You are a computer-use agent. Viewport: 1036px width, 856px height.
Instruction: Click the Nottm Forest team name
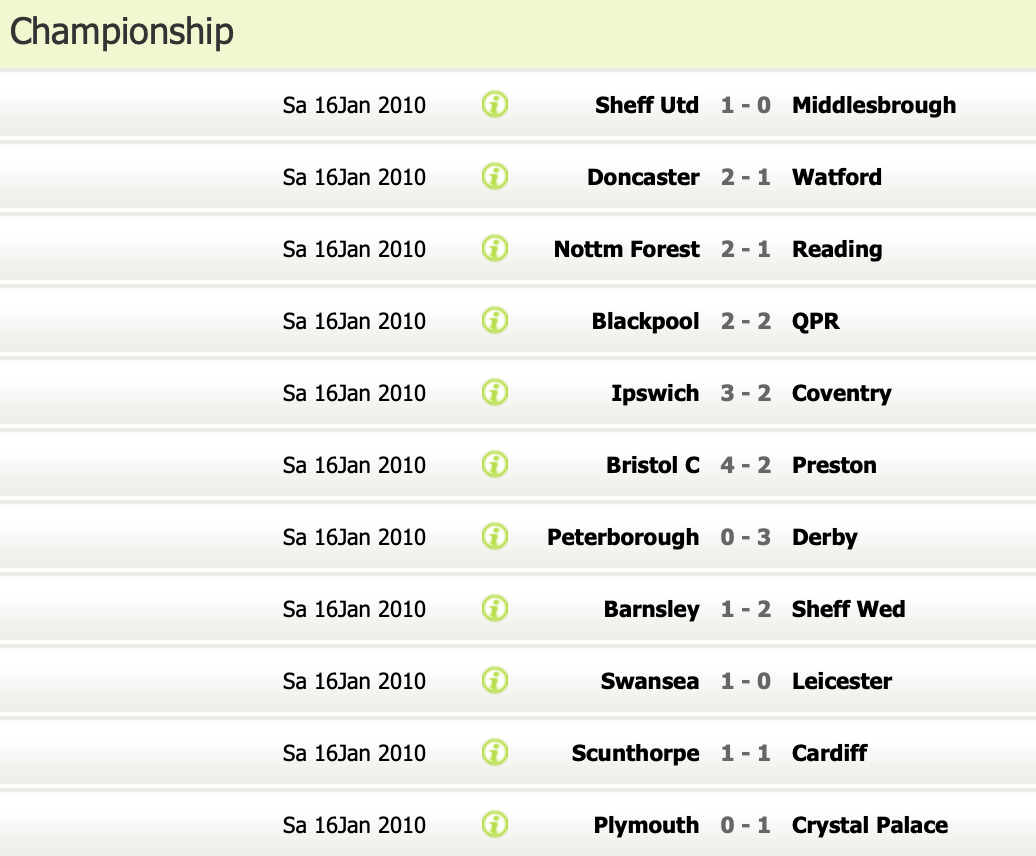tap(626, 249)
